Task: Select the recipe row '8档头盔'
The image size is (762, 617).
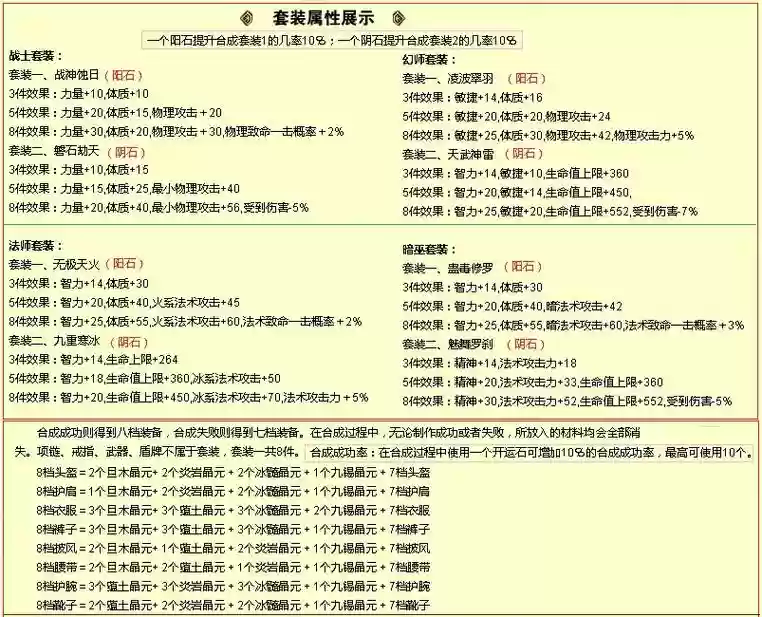Action: pyautogui.click(x=233, y=472)
